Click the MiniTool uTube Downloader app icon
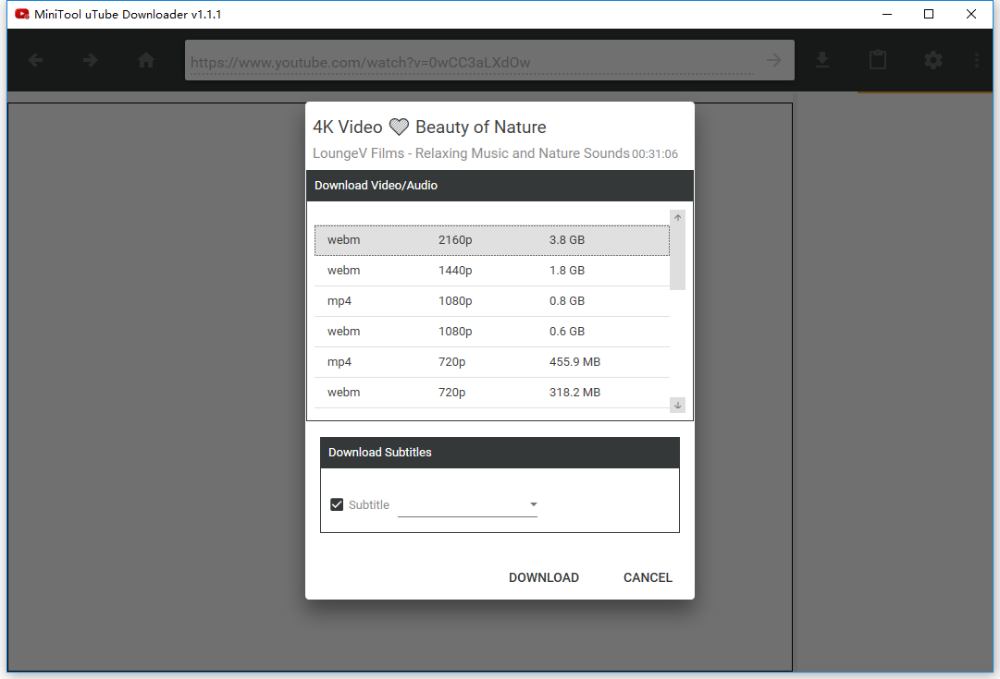1000x679 pixels. tap(22, 14)
